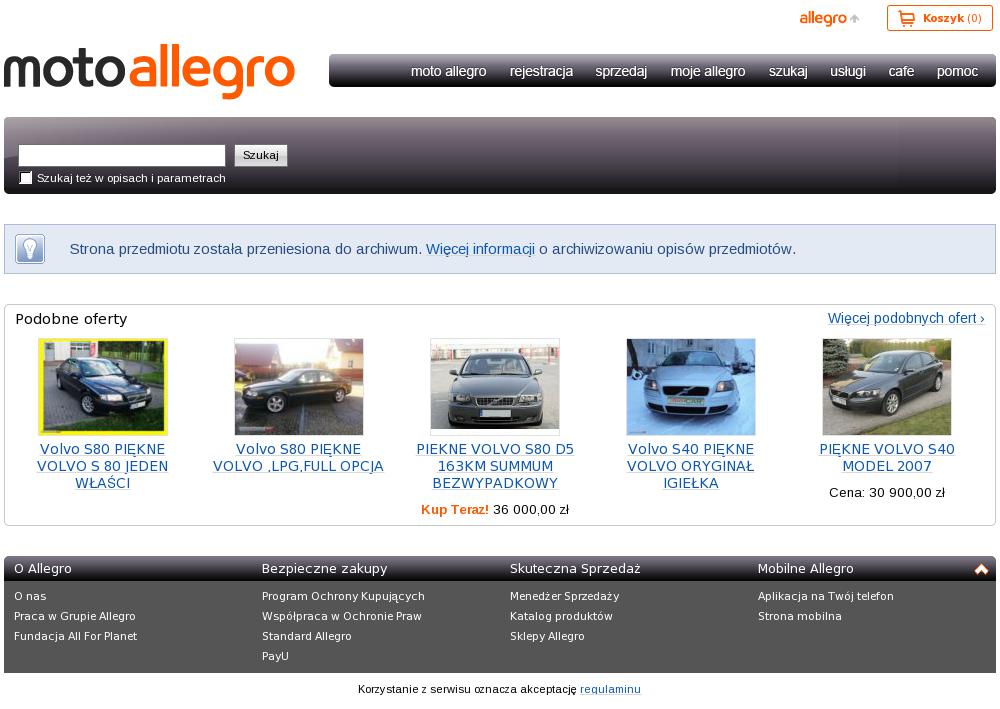Screen dimensions: 1000x709
Task: Open the moje allegro menu item
Action: pos(708,71)
